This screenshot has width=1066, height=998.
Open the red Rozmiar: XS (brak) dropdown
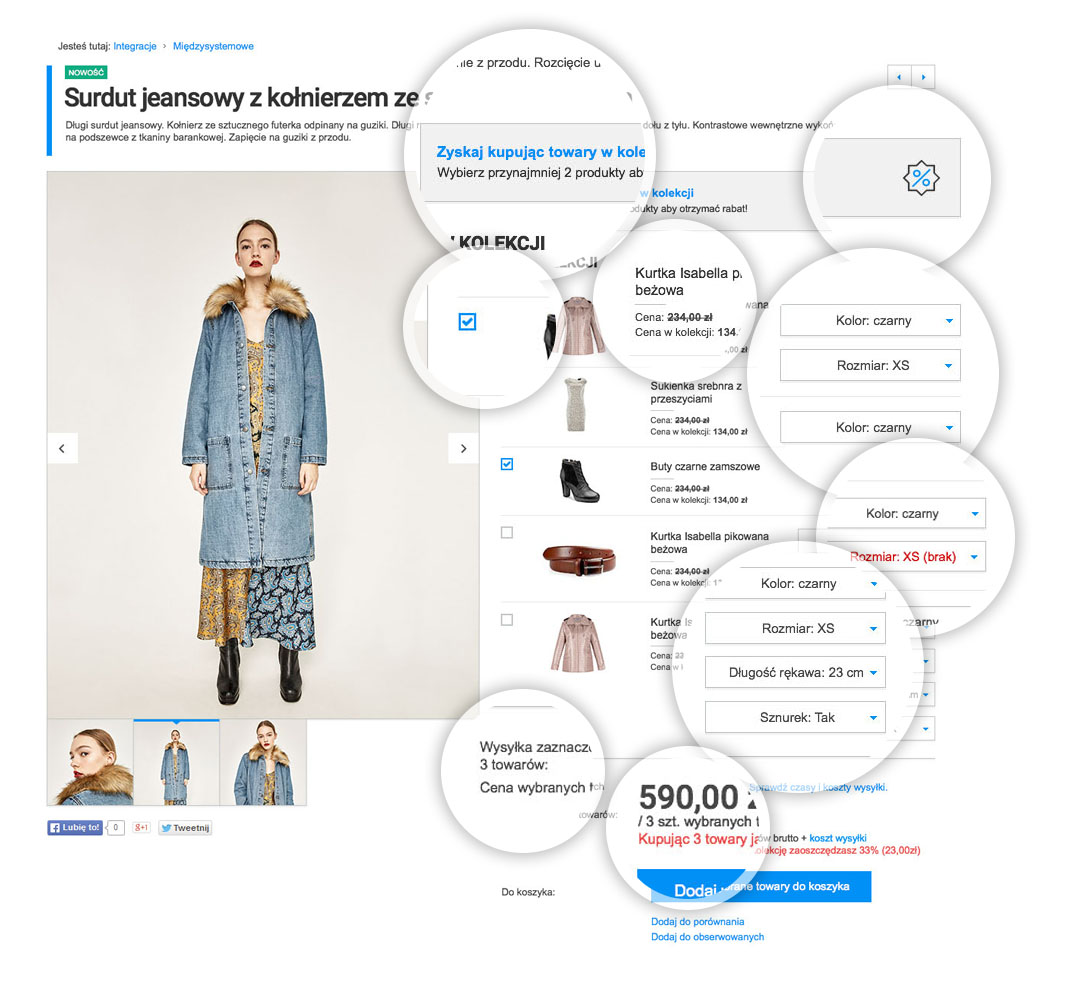click(909, 557)
